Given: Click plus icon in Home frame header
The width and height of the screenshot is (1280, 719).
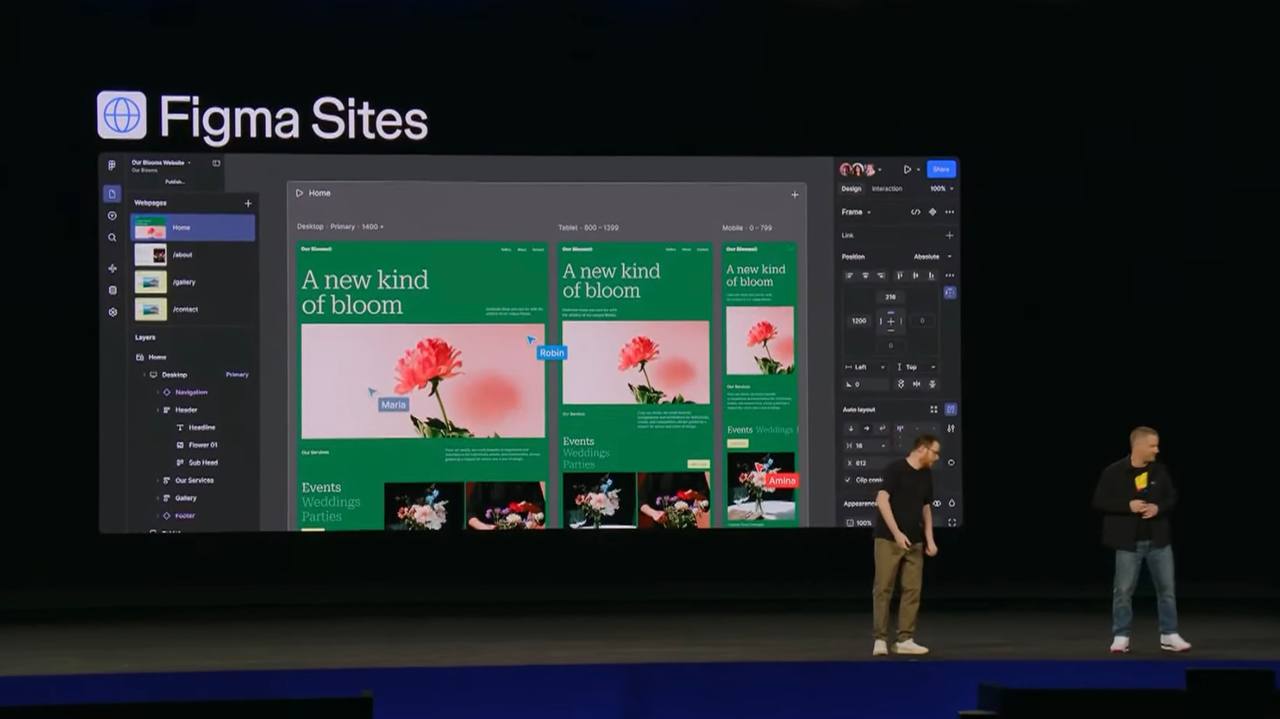Looking at the screenshot, I should [x=795, y=194].
